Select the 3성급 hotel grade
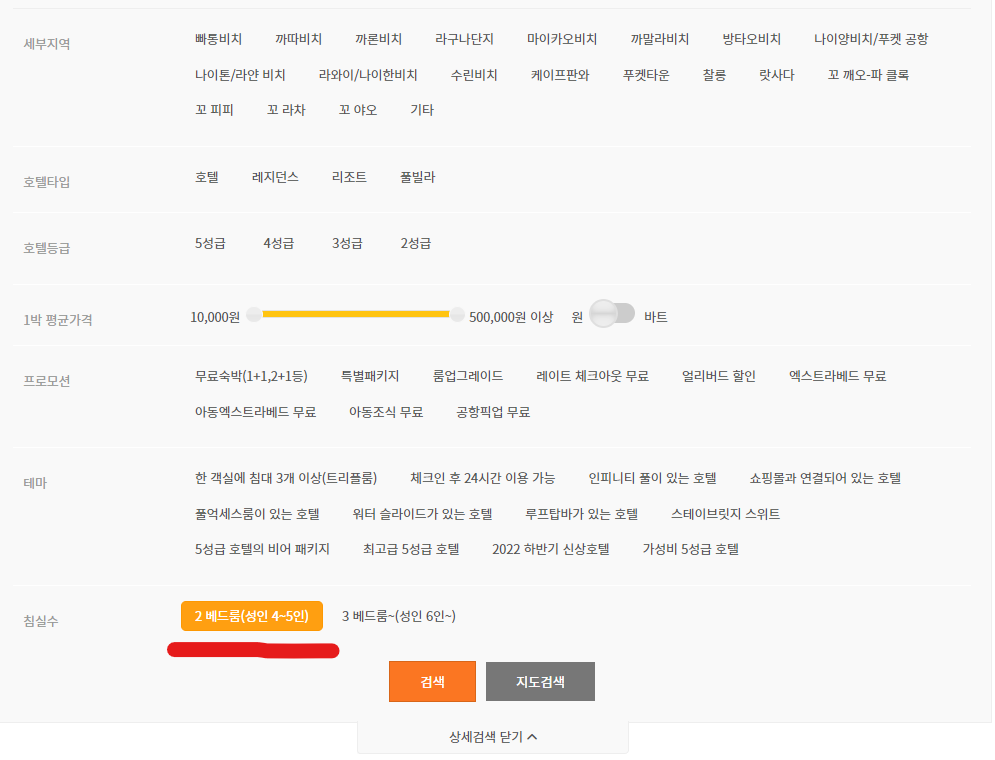 347,243
